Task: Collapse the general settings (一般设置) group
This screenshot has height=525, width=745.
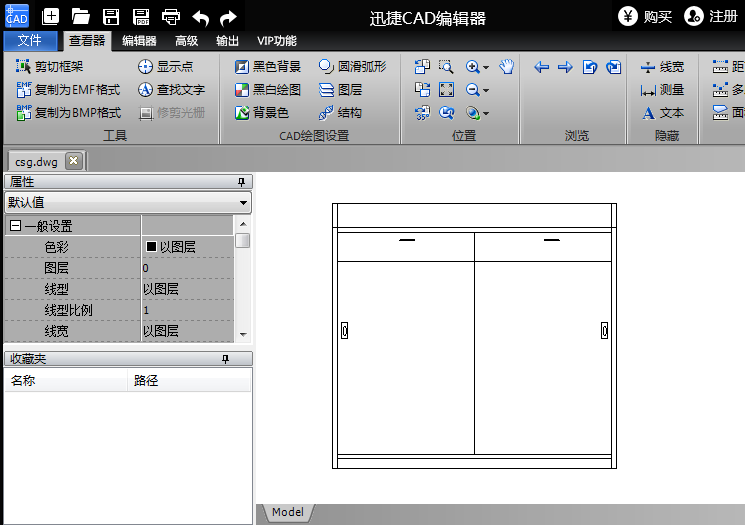Action: (x=16, y=227)
